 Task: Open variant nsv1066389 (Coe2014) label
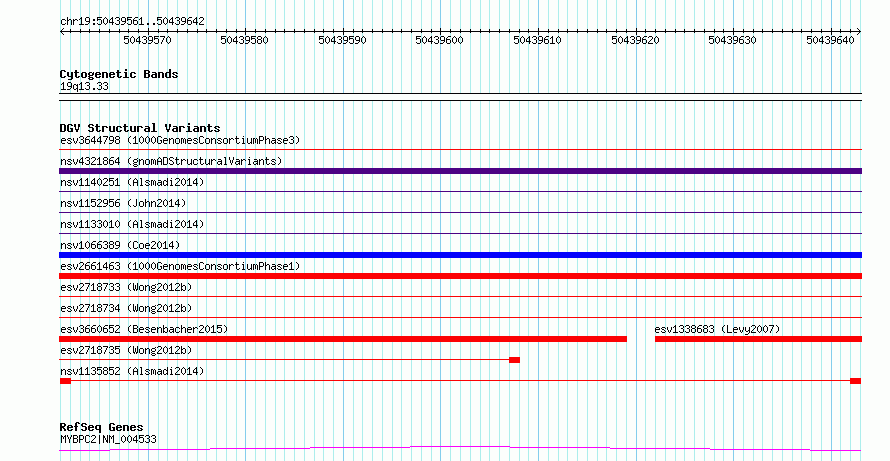(x=120, y=245)
